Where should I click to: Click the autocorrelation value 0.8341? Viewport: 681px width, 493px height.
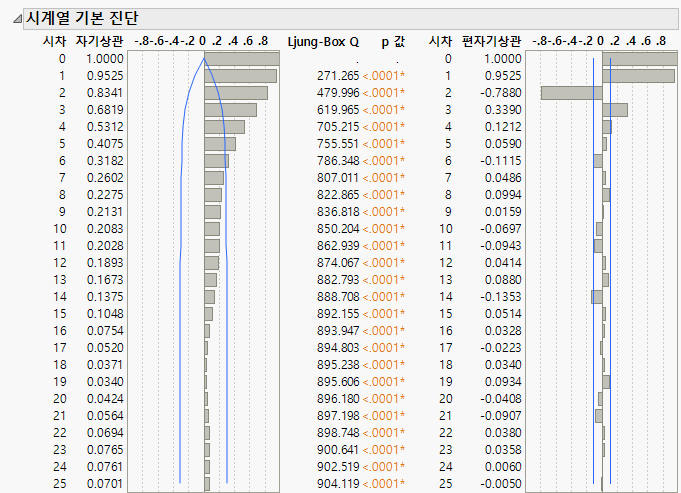(105, 93)
